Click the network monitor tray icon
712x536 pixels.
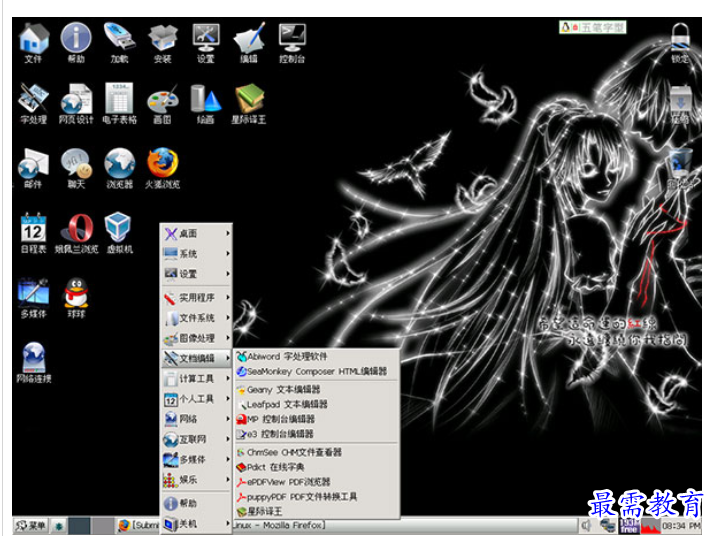pos(607,526)
